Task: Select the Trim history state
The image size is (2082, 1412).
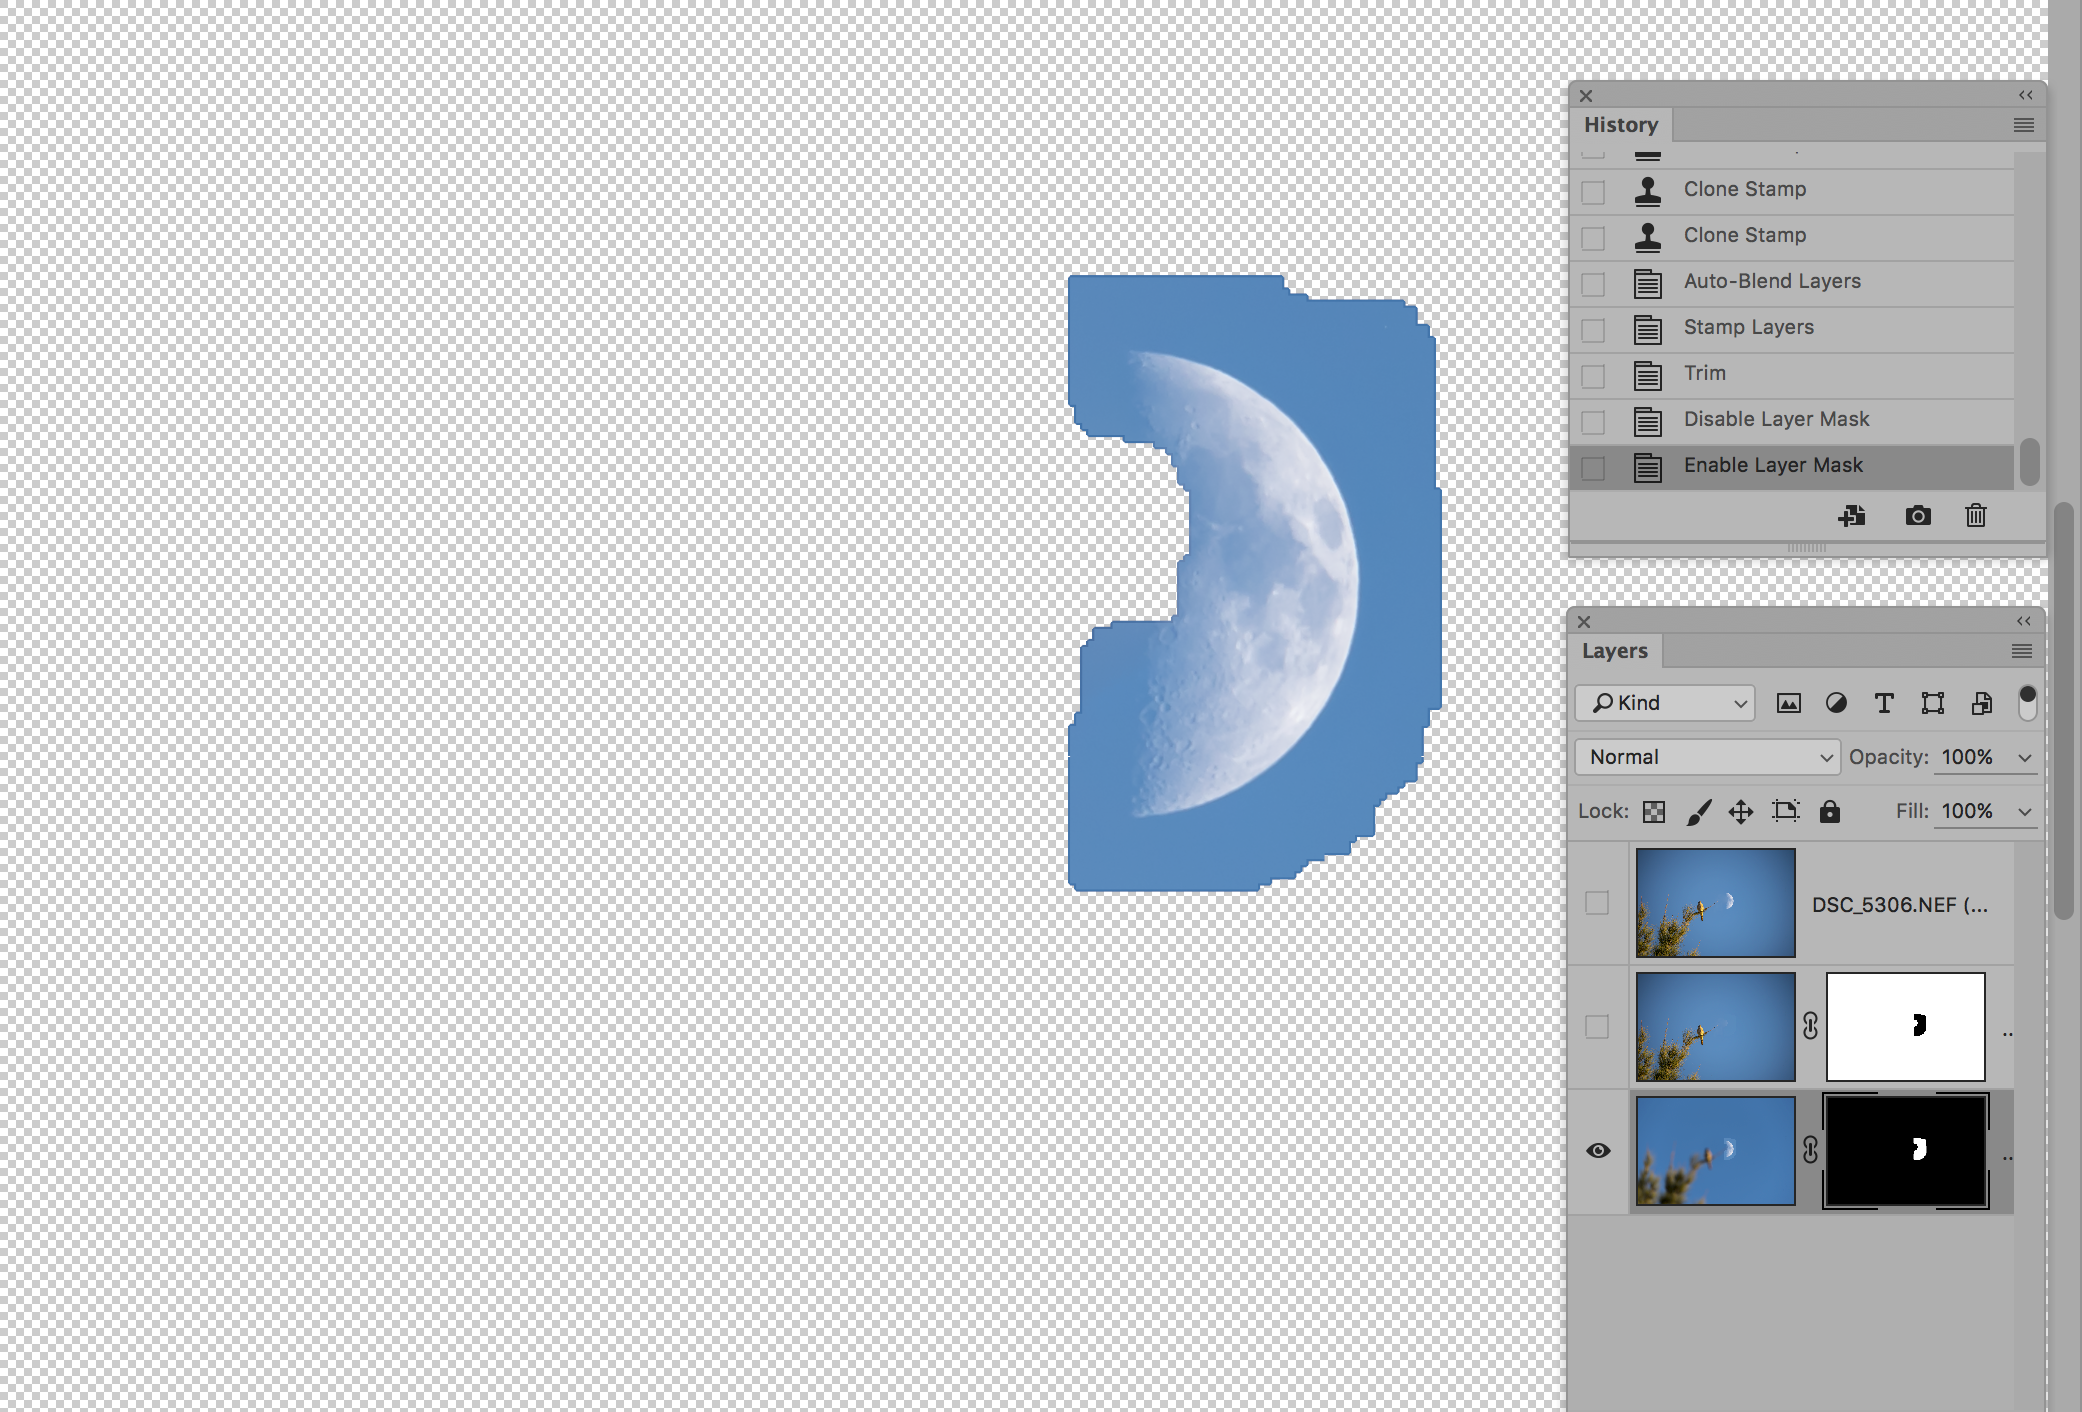Action: pos(1704,373)
